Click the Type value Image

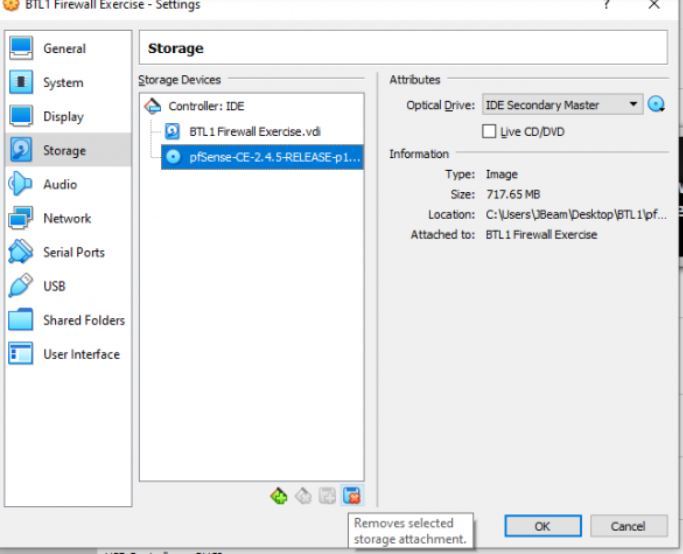502,174
